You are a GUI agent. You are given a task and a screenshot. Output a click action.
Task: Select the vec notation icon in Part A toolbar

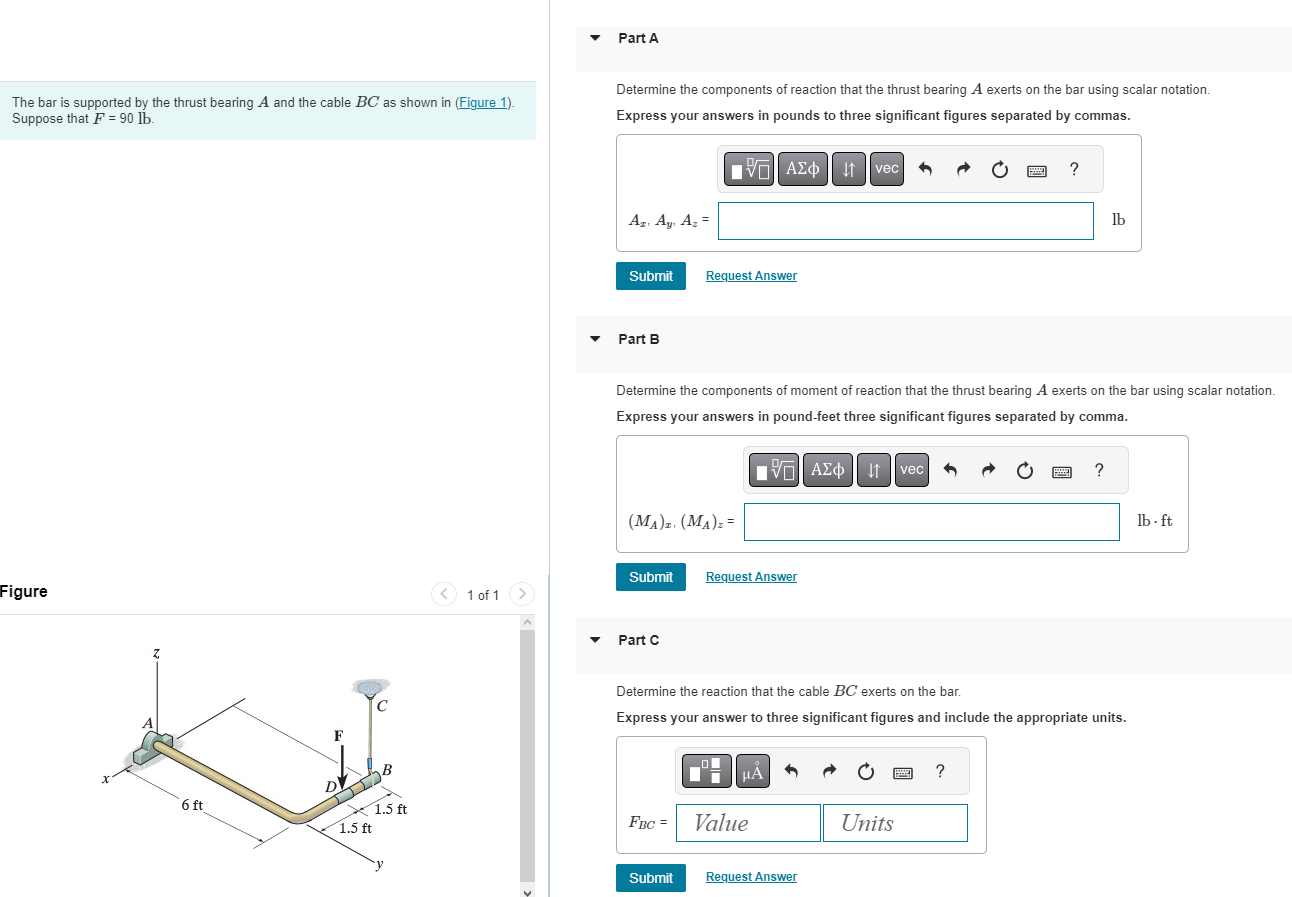tap(885, 168)
